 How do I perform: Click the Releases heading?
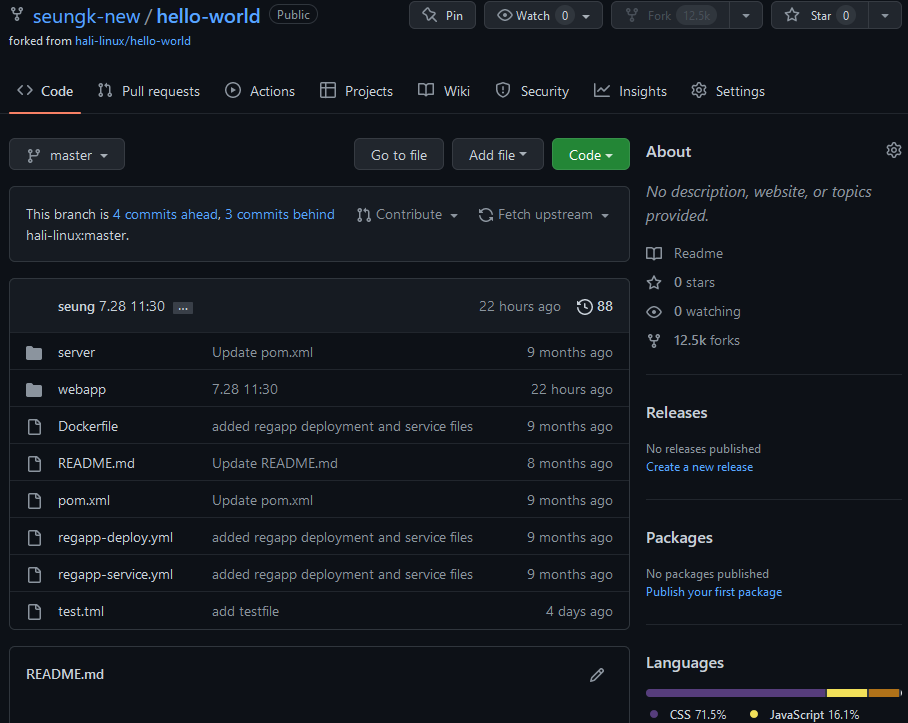[x=676, y=413]
